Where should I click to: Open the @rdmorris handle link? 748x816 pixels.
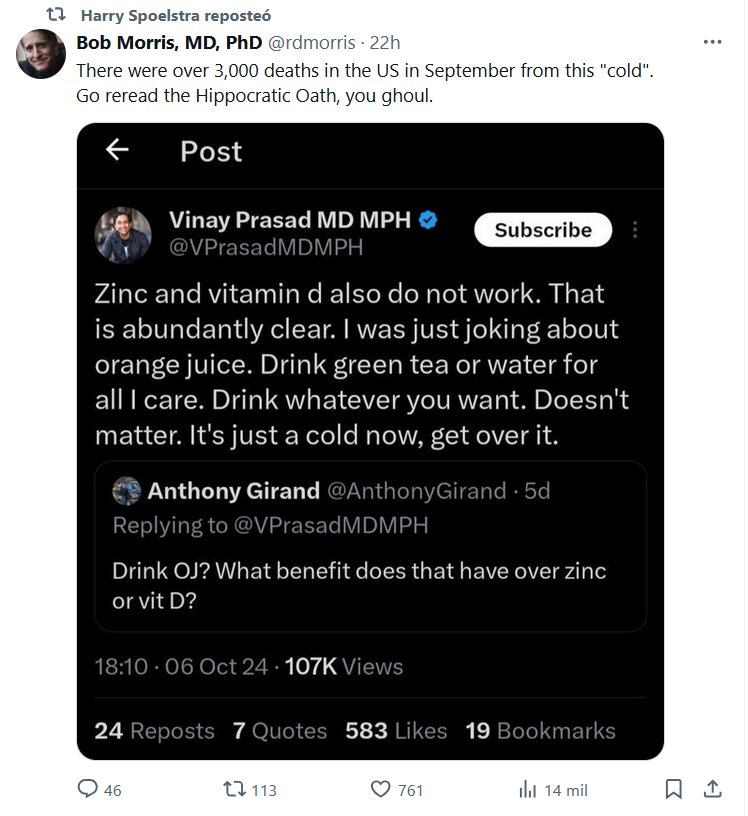coord(312,42)
